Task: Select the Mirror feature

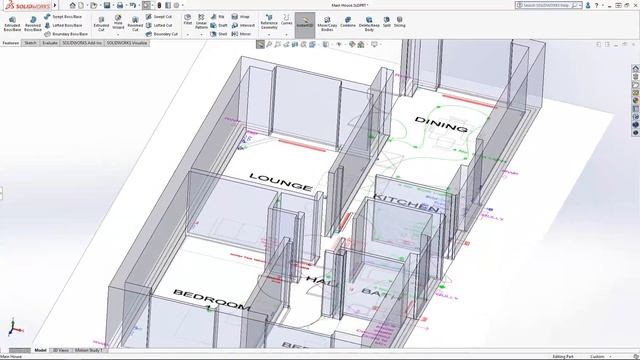Action: tap(241, 34)
